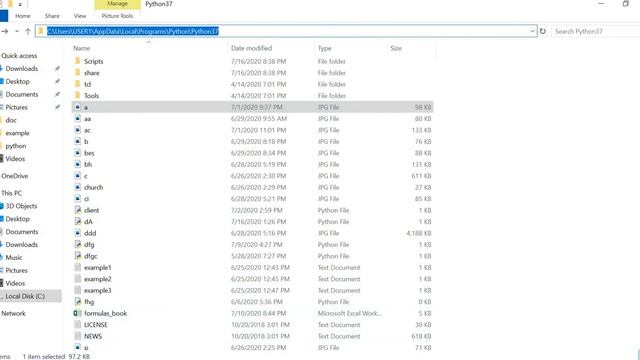
Task: Open the quick access toolbar dropdown
Action: 20,4
